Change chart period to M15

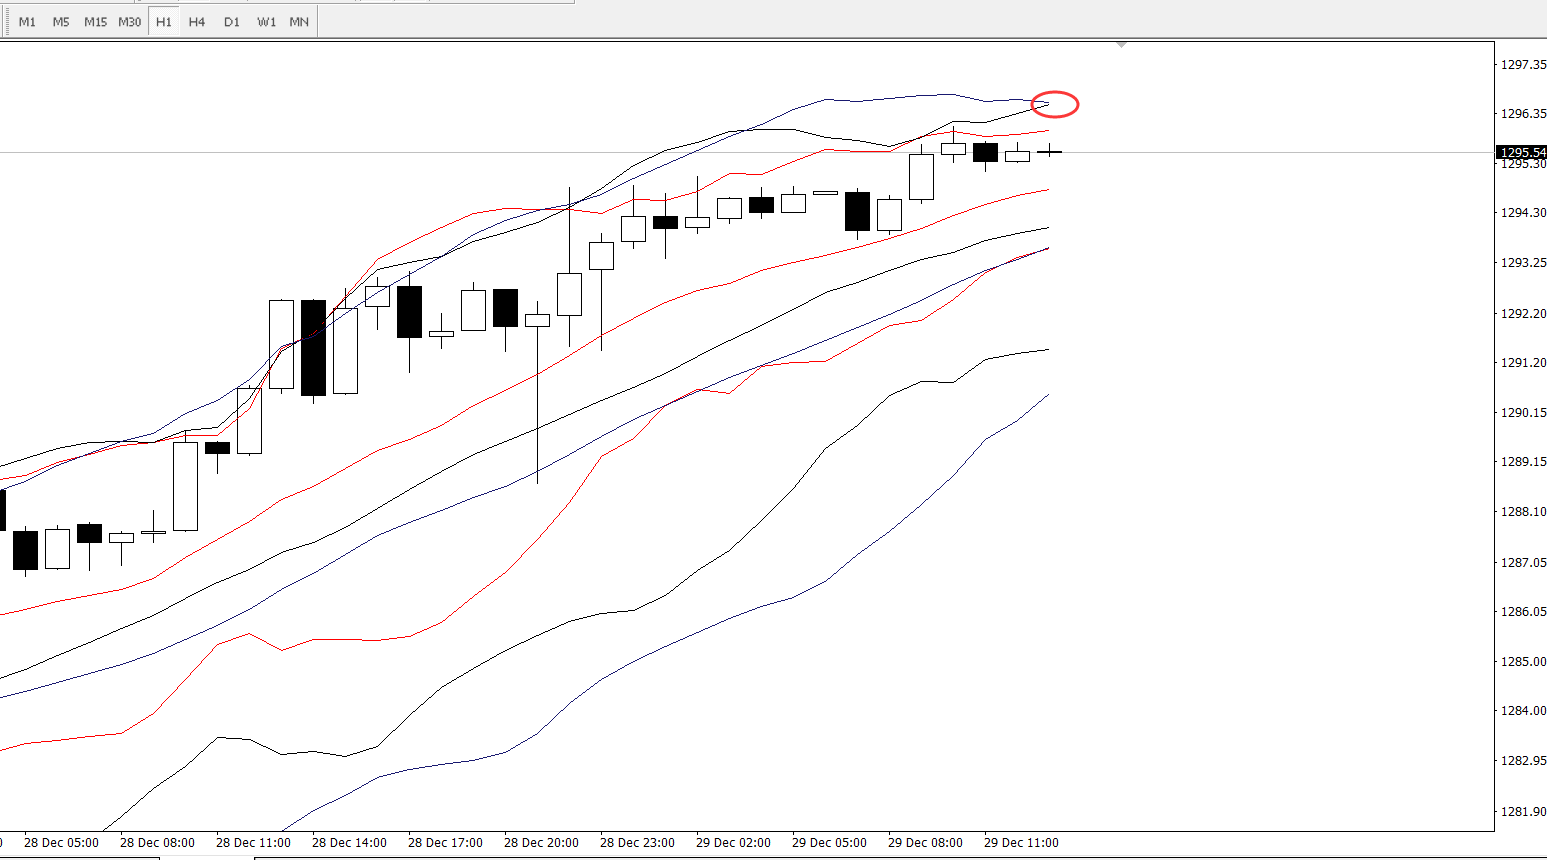click(95, 22)
